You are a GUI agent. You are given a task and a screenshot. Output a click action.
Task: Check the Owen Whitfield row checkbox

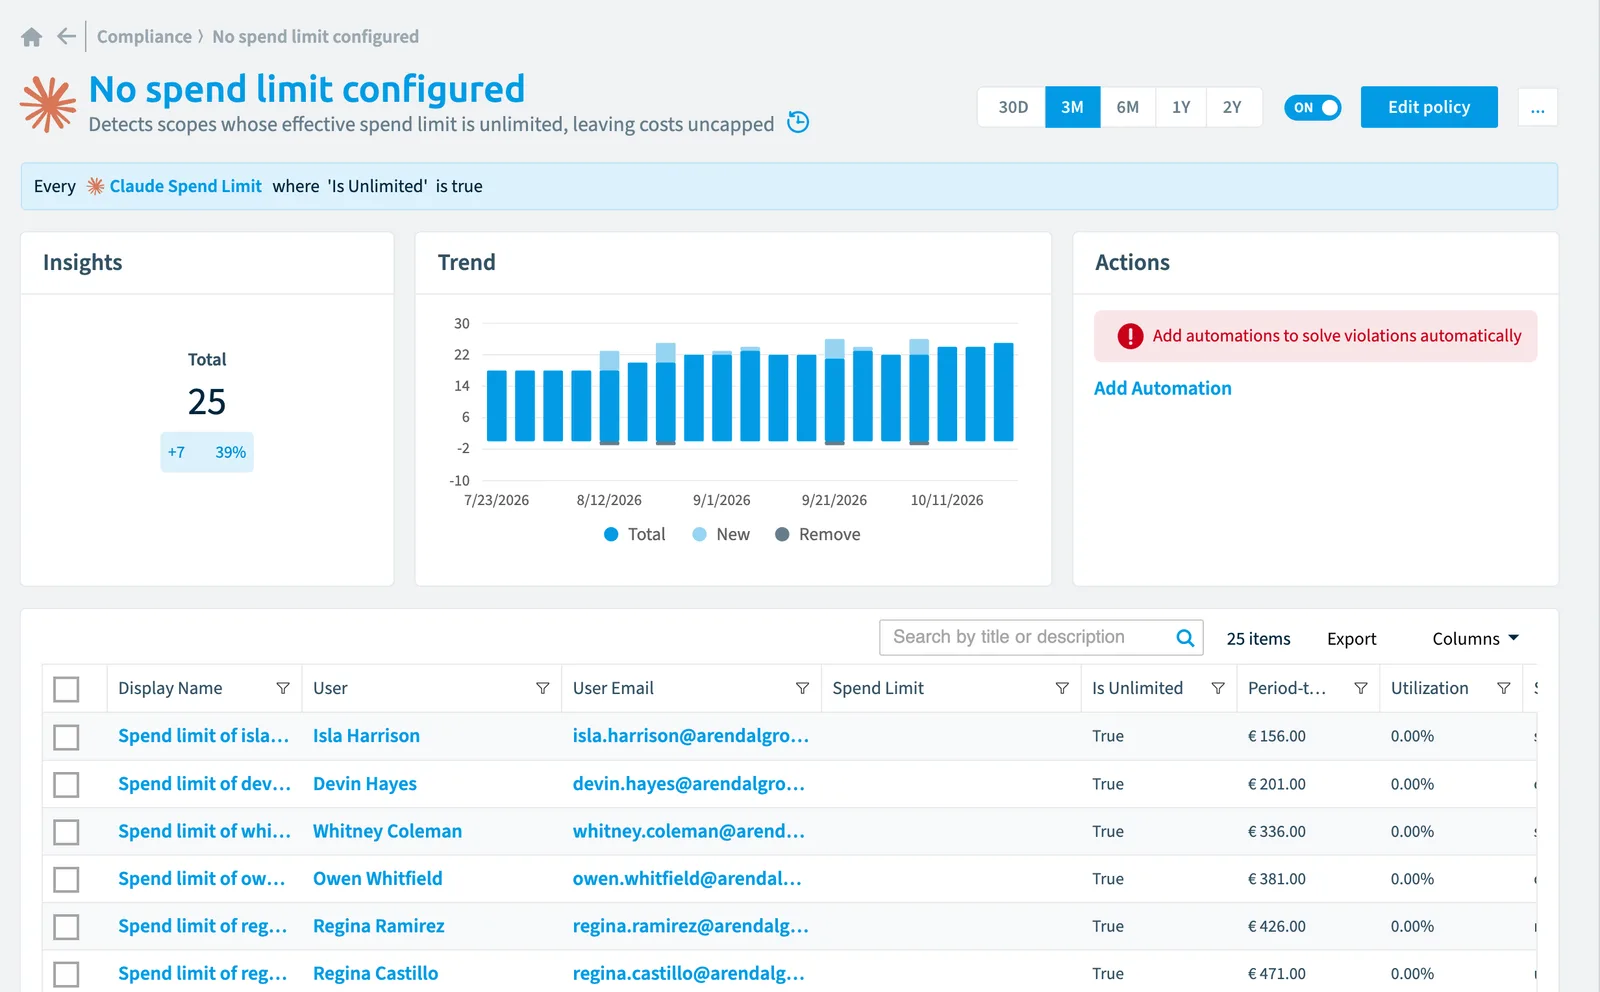point(66,880)
